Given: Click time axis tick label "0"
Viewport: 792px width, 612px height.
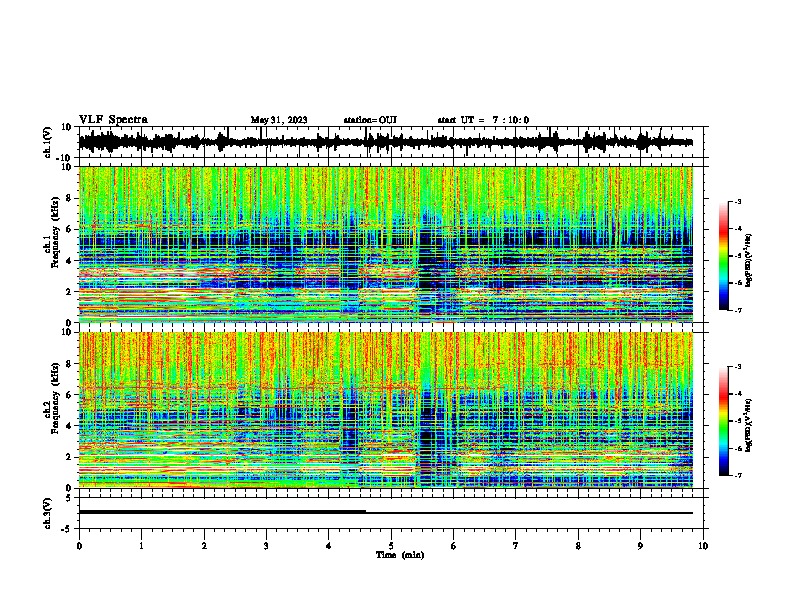Looking at the screenshot, I should click(79, 546).
